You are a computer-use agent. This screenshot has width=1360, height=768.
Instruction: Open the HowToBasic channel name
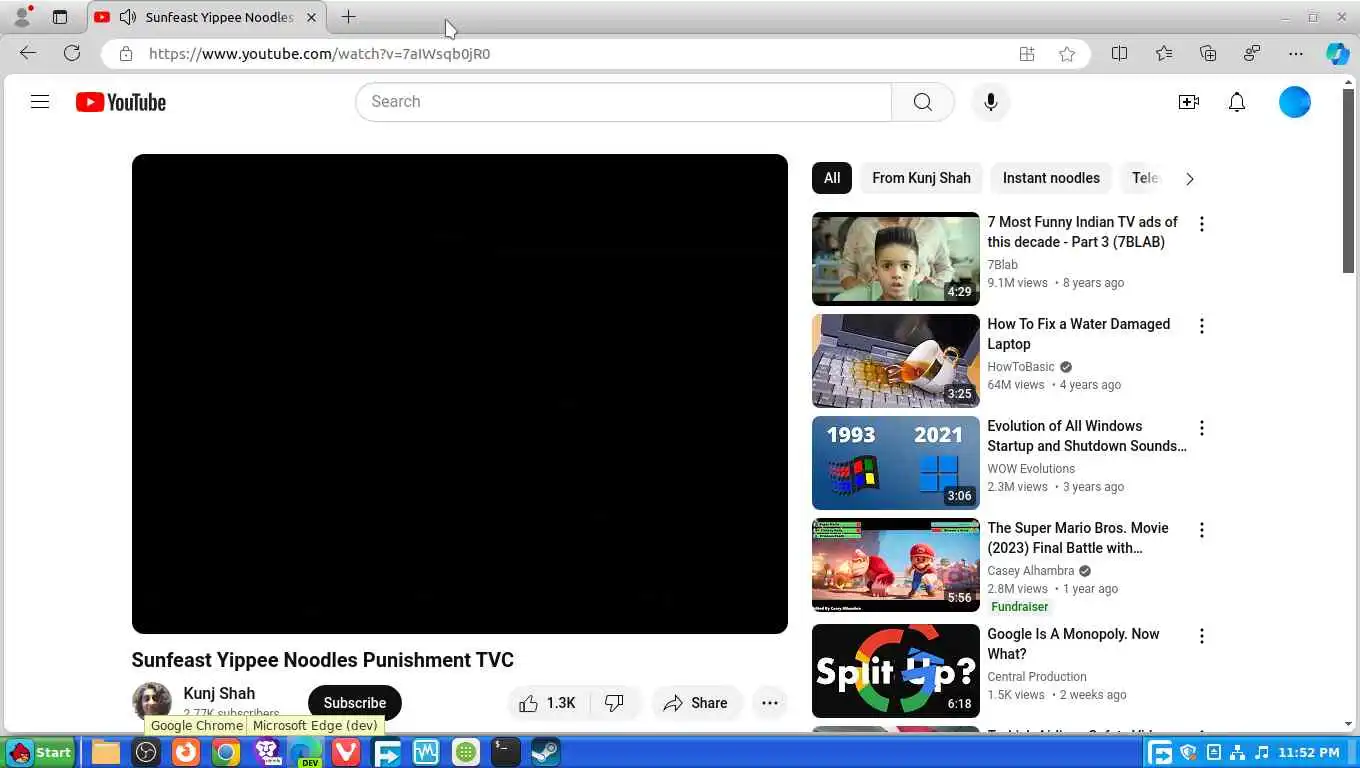1021,367
